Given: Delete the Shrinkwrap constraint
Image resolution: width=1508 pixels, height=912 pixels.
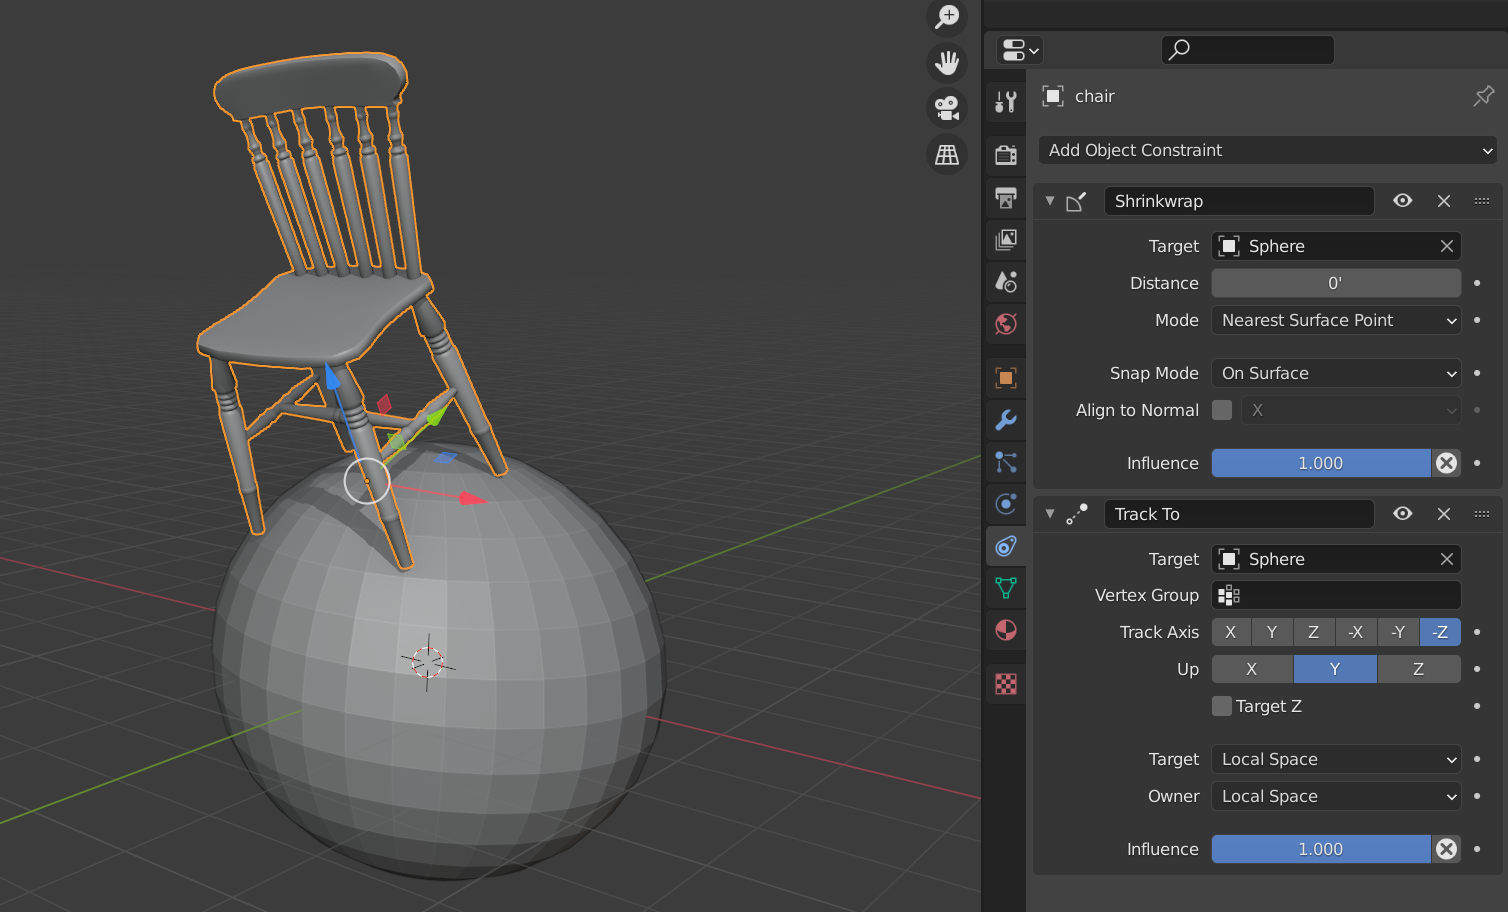Looking at the screenshot, I should (x=1443, y=201).
